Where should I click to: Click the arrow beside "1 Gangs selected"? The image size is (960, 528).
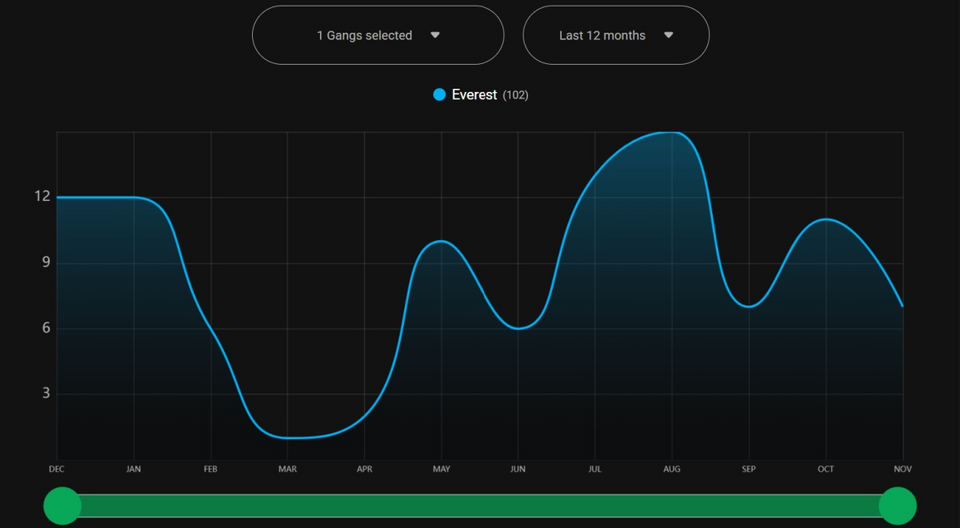coord(435,35)
